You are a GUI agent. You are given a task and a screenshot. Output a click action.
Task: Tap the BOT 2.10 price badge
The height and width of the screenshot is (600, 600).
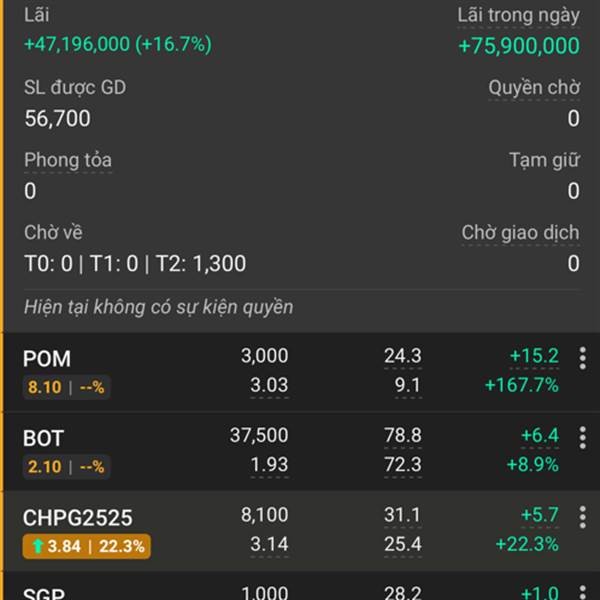pyautogui.click(x=66, y=466)
